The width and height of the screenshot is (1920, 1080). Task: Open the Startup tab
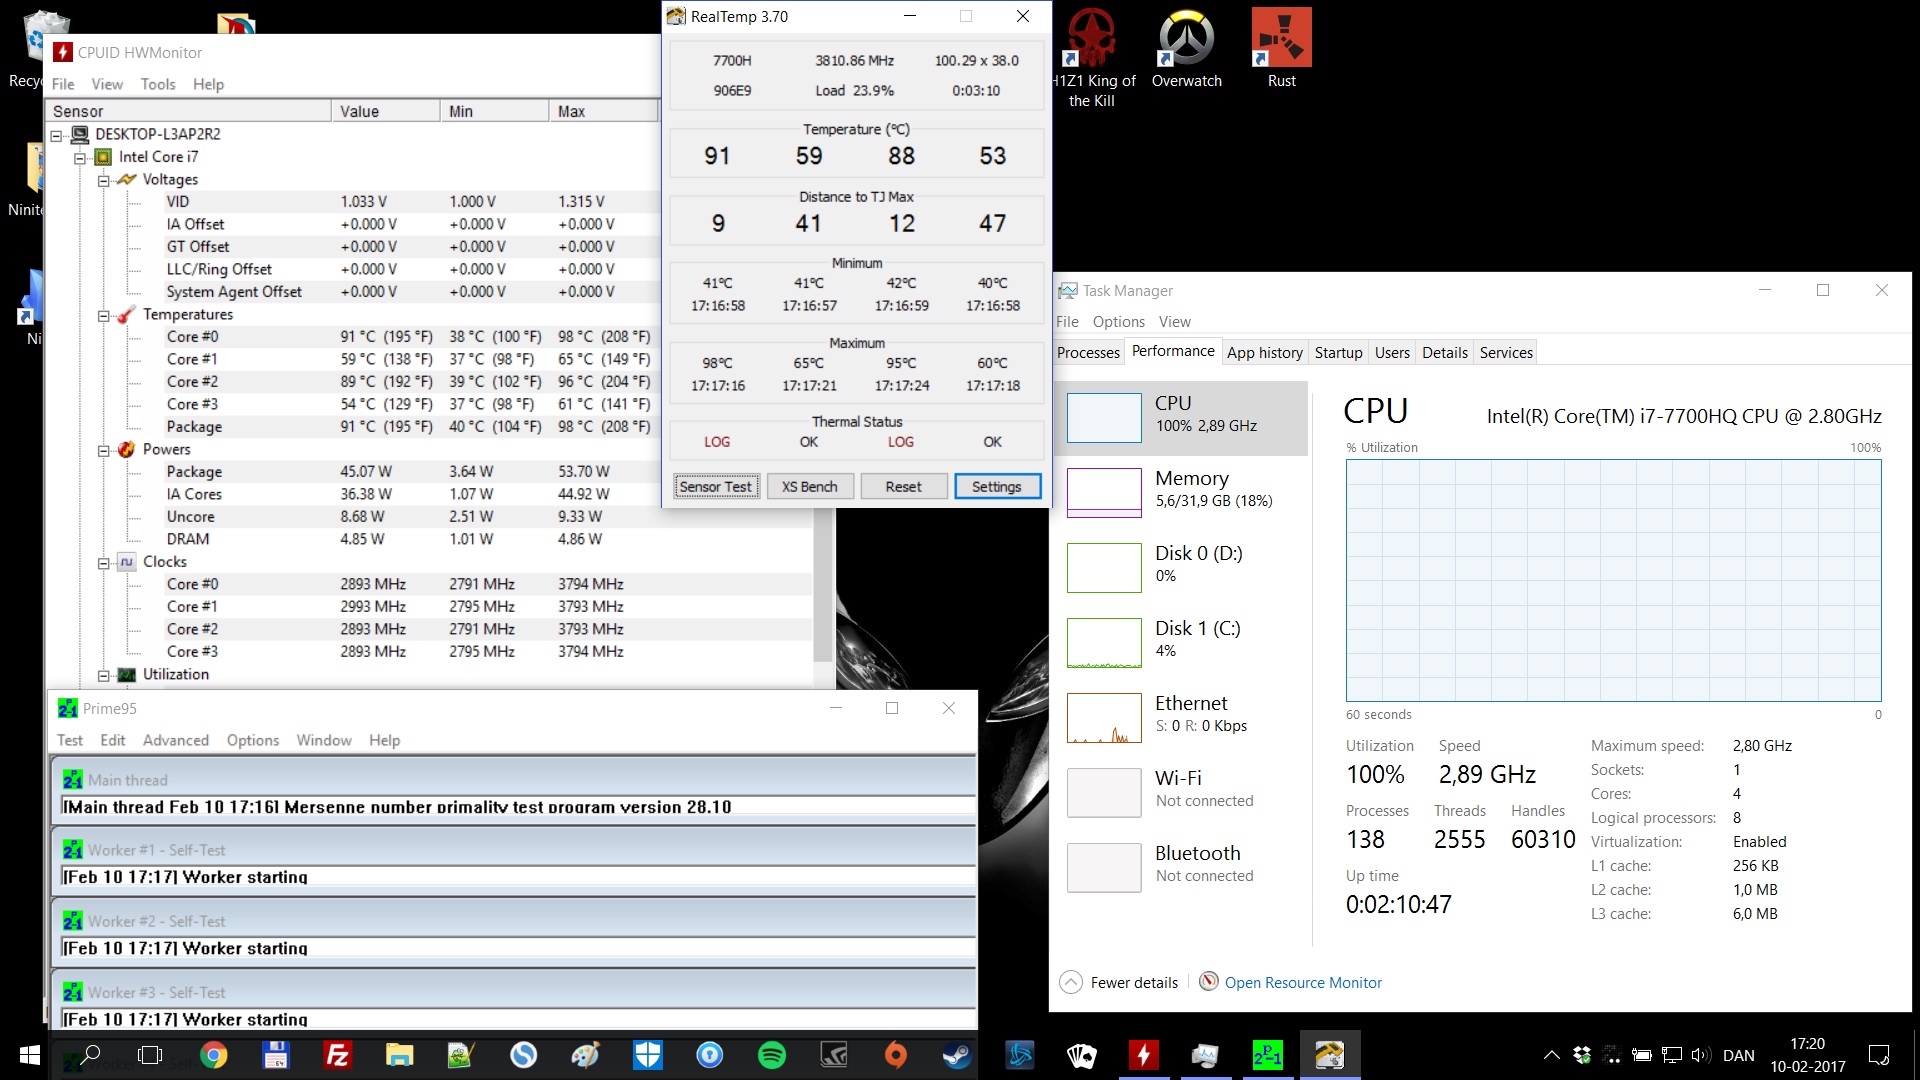1338,353
